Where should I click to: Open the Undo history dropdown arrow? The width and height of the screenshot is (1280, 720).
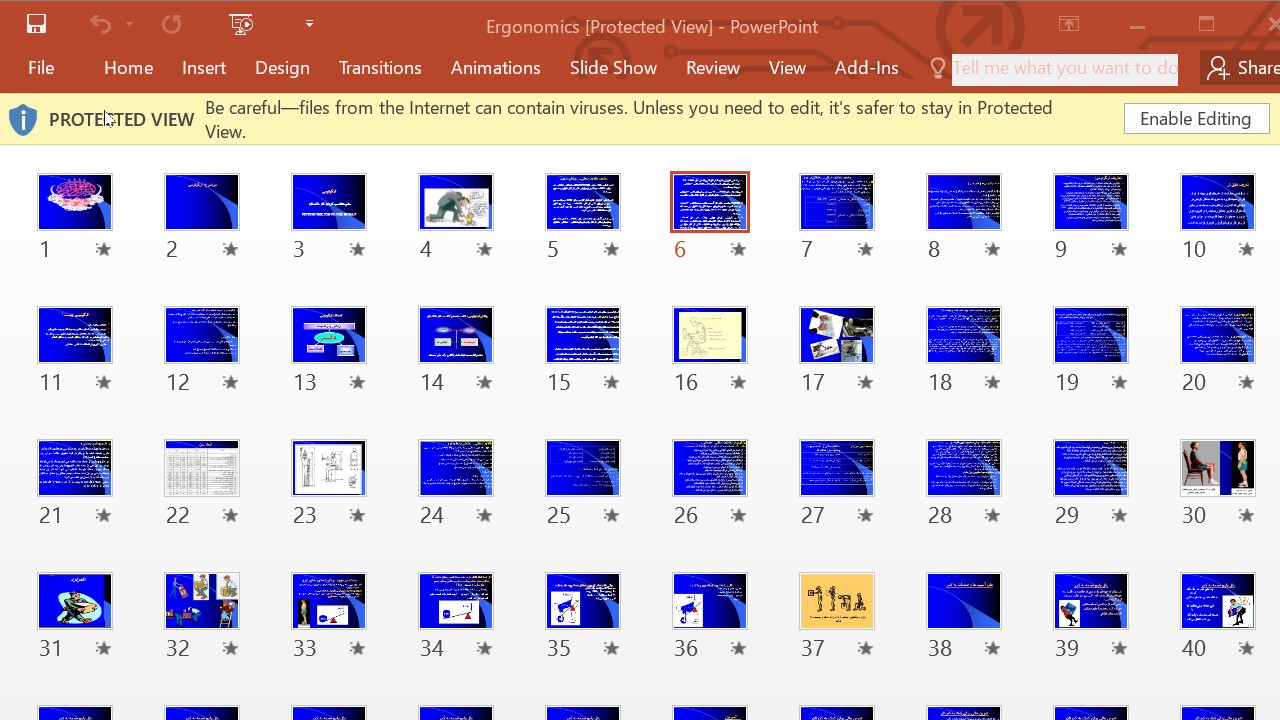click(x=129, y=24)
